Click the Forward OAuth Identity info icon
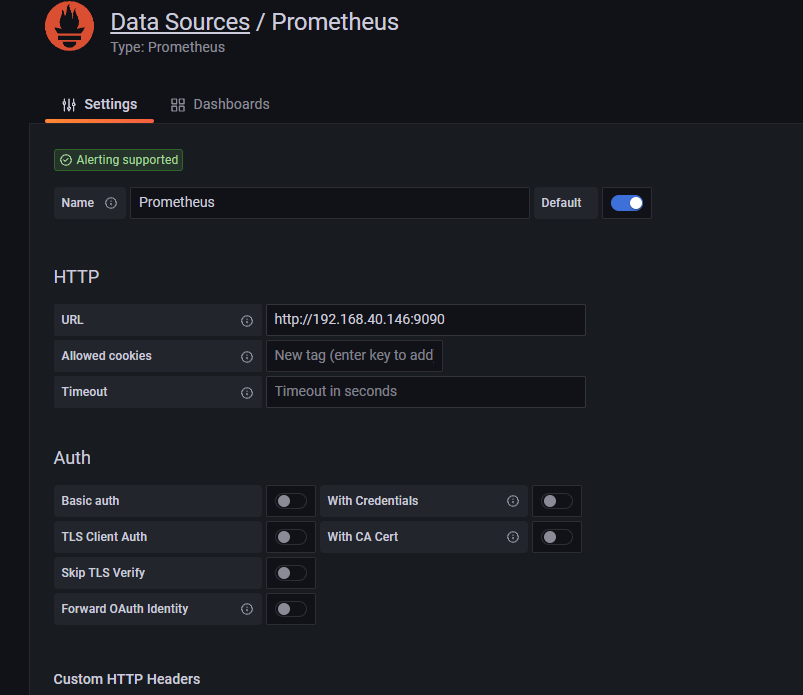 pos(247,608)
